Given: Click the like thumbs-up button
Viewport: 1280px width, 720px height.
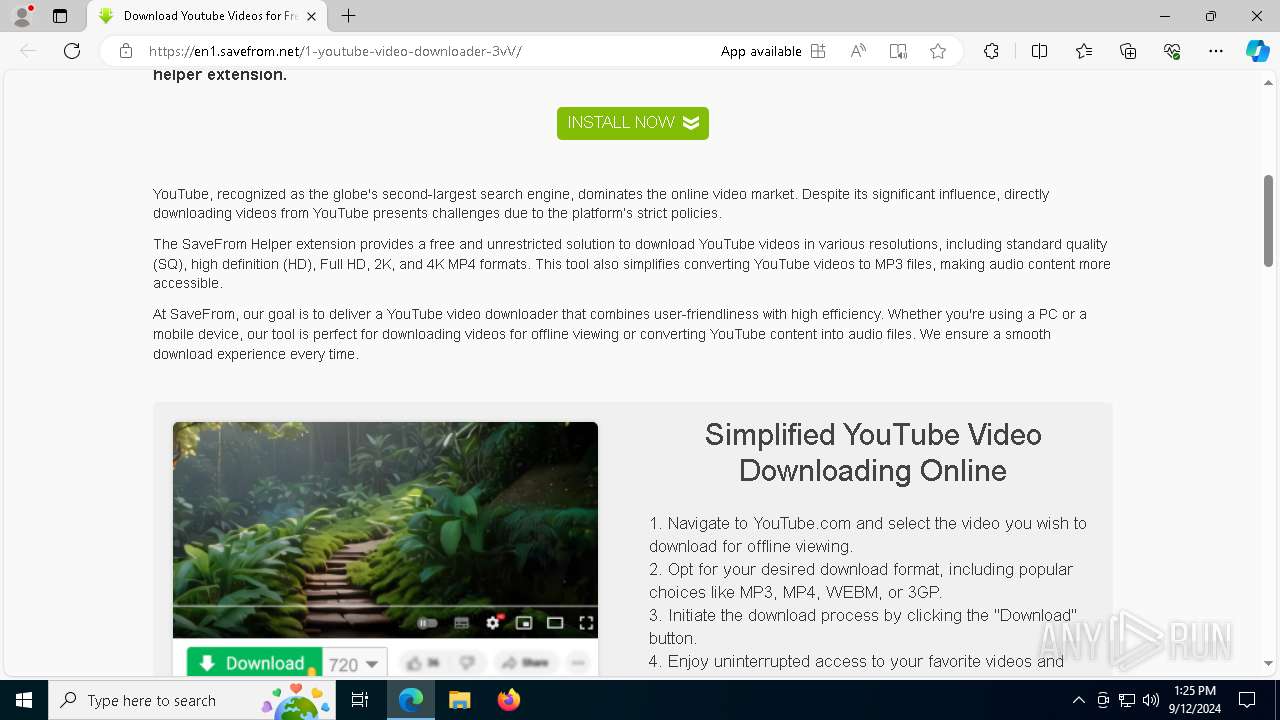Looking at the screenshot, I should [424, 663].
